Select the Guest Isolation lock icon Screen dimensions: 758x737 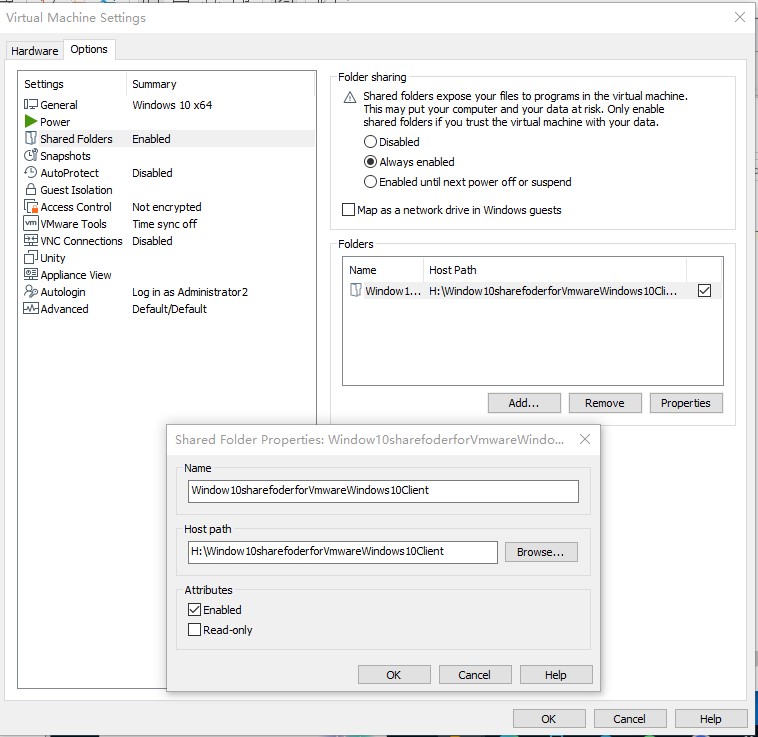tap(31, 190)
